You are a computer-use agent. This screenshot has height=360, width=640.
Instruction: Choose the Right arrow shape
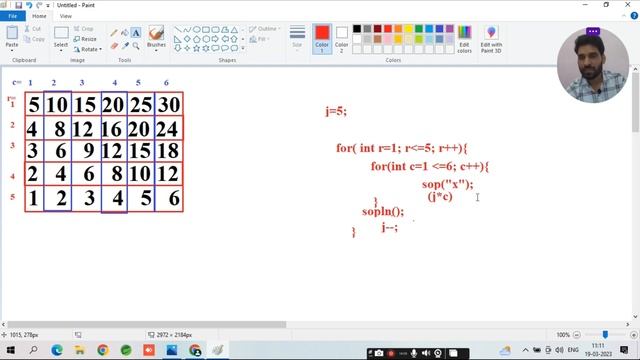pos(215,39)
